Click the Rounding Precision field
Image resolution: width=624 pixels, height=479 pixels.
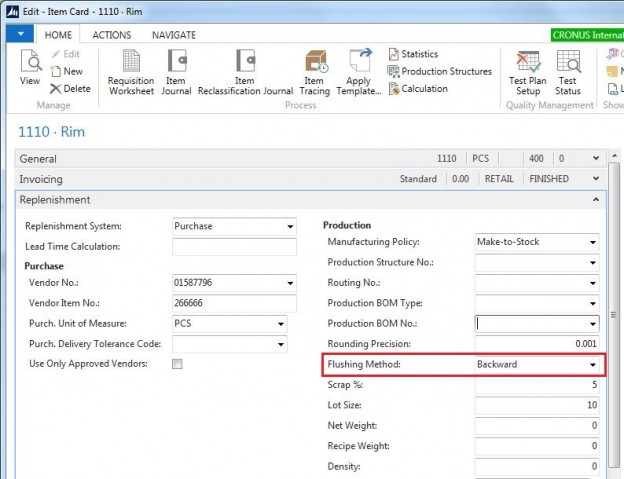537,344
